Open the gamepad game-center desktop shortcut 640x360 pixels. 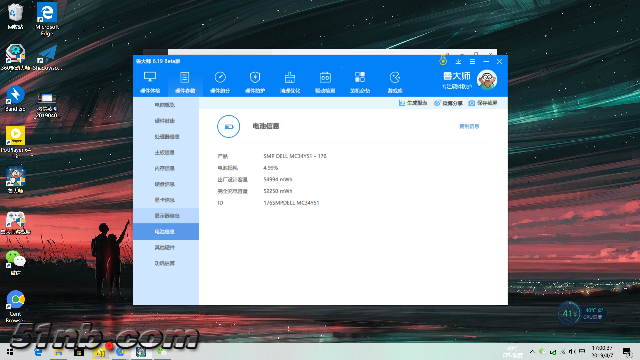click(15, 223)
